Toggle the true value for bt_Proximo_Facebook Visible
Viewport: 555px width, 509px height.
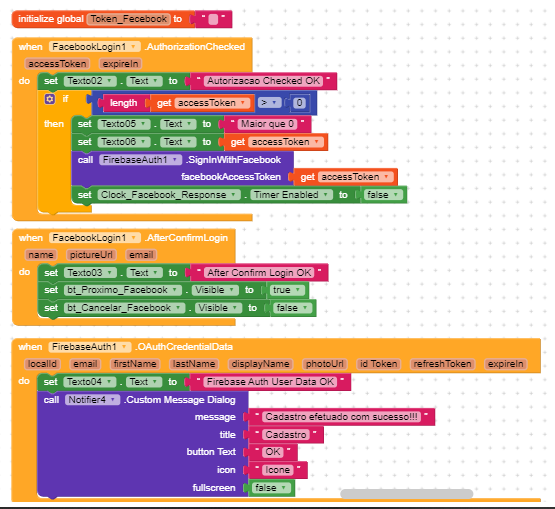tap(287, 290)
